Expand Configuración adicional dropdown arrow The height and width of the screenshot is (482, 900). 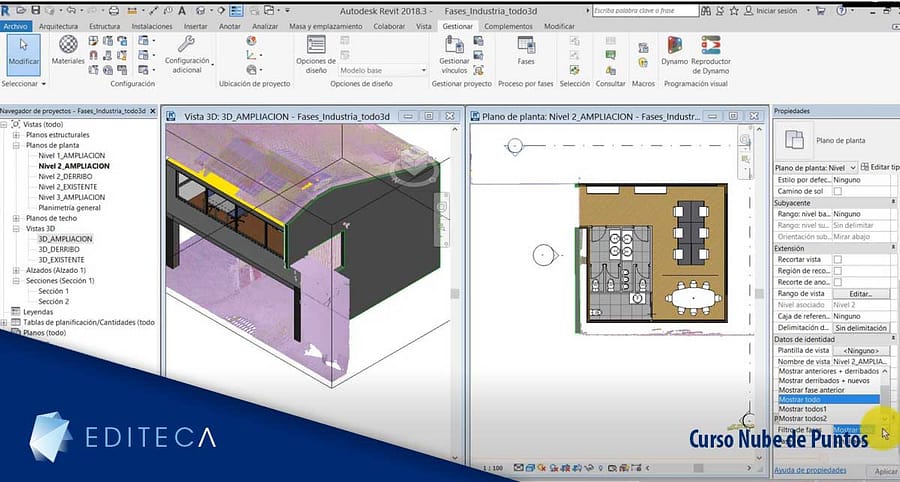tap(213, 64)
